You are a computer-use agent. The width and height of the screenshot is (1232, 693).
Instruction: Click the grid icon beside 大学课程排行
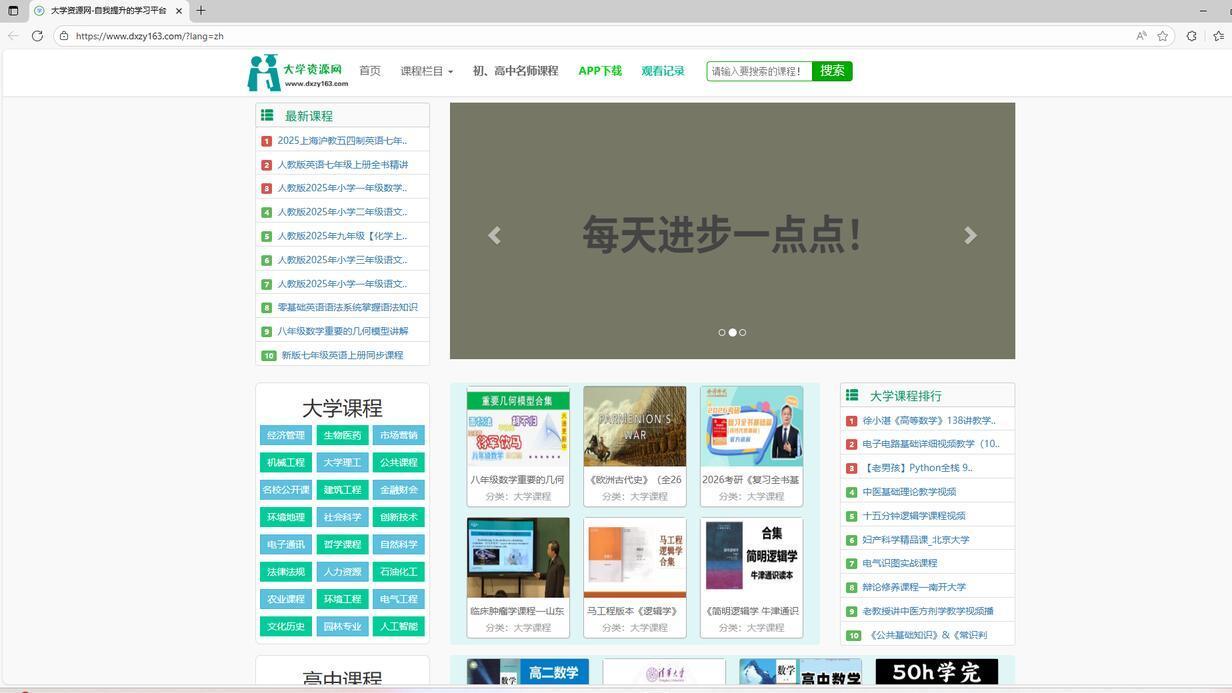point(852,396)
